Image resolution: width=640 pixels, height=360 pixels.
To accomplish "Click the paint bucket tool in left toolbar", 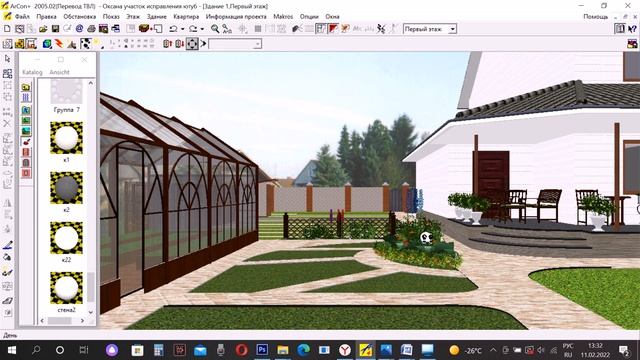I will 7,257.
